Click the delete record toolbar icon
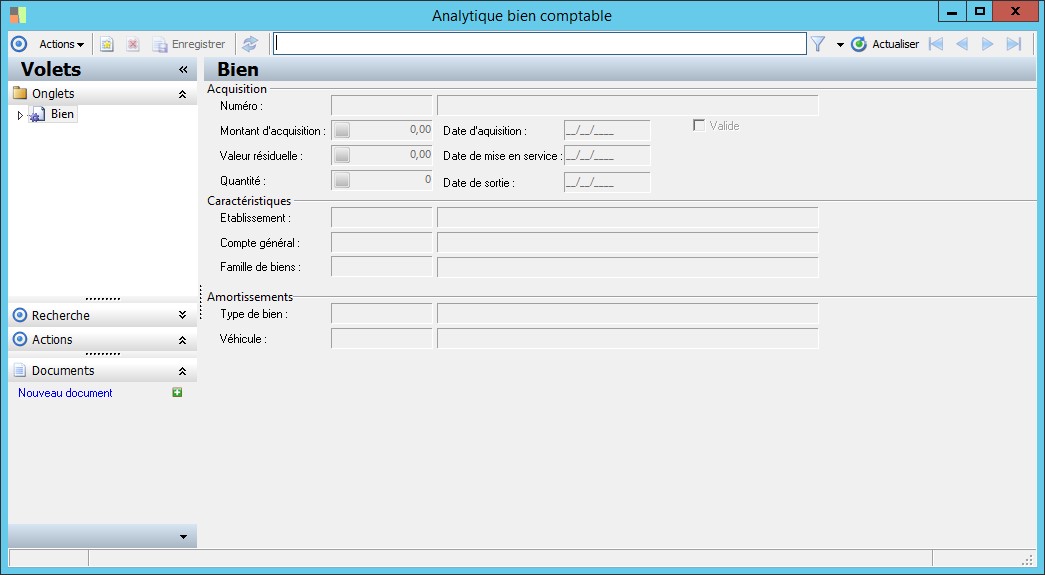This screenshot has width=1045, height=575. pyautogui.click(x=133, y=44)
